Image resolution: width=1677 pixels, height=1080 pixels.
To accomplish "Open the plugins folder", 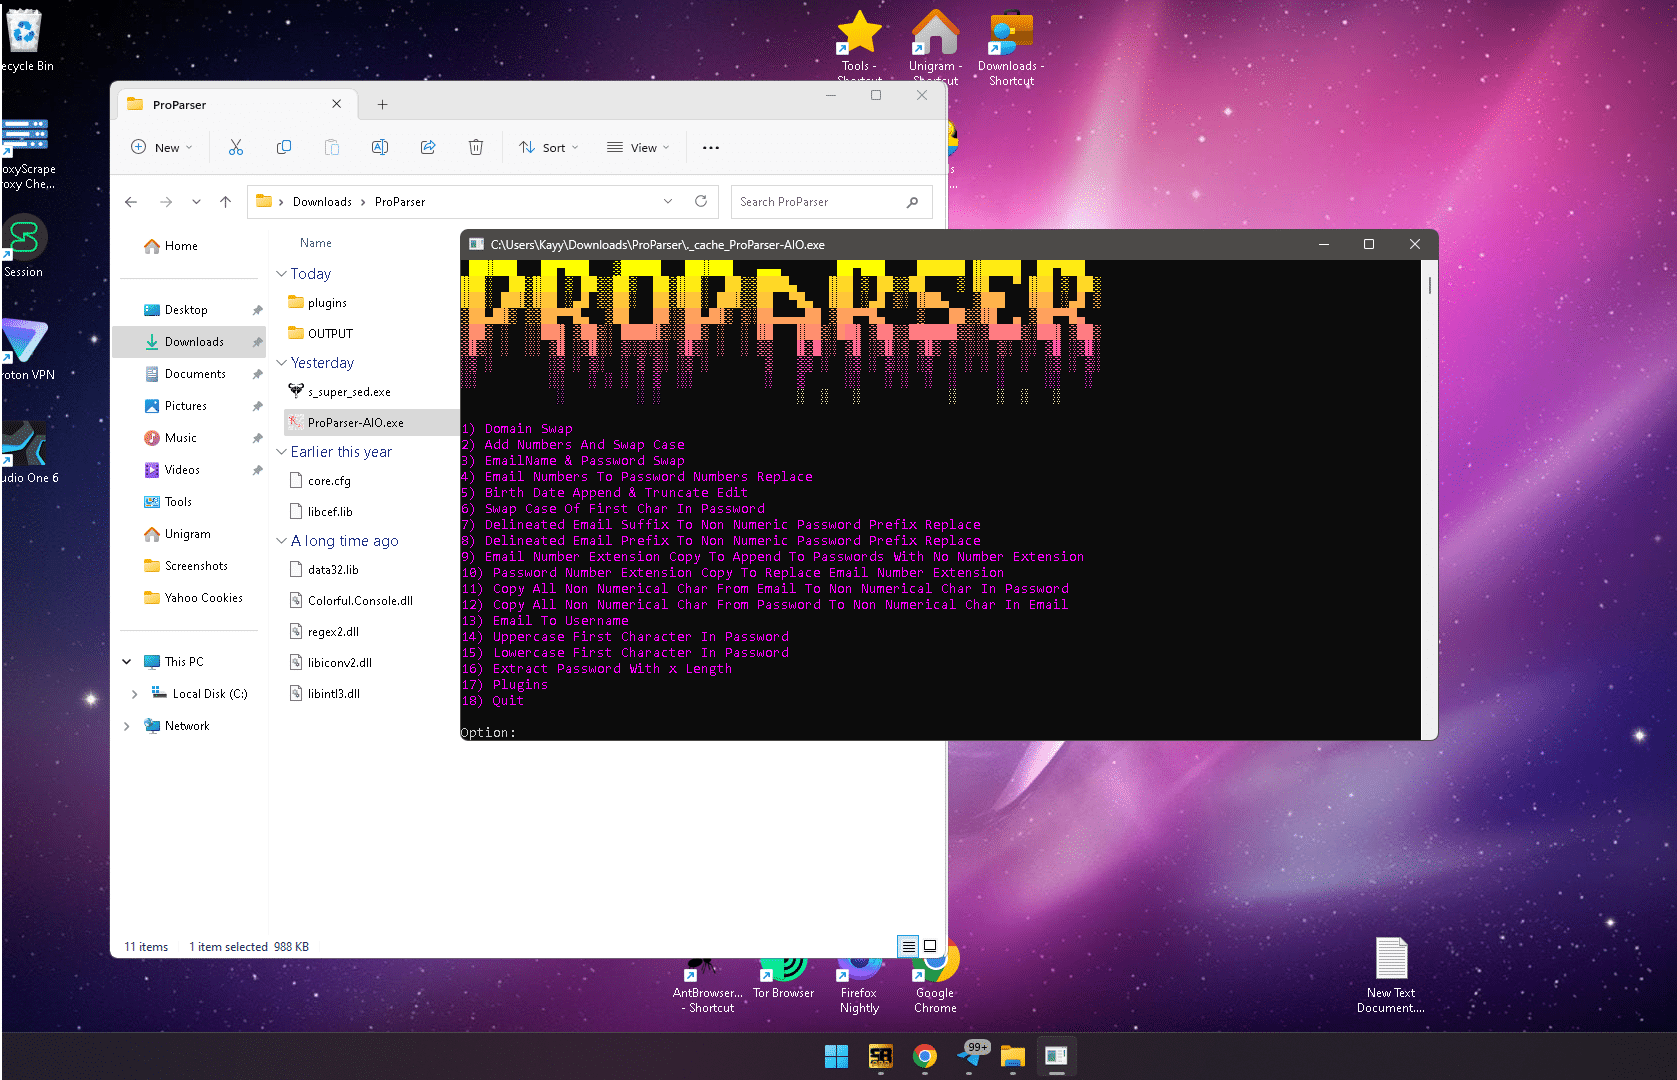I will pos(327,302).
